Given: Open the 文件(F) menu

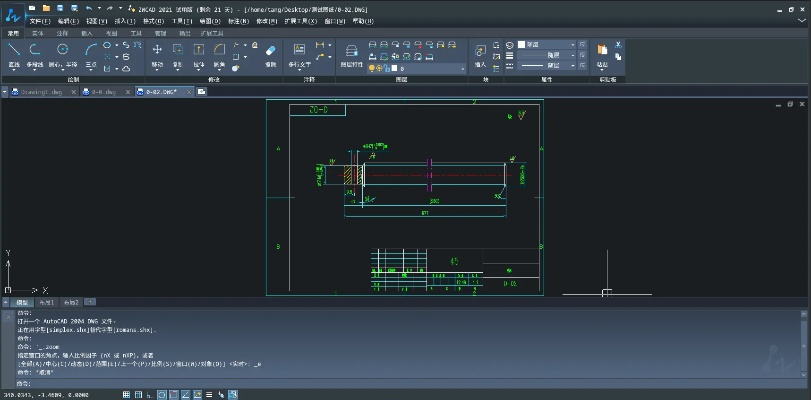Looking at the screenshot, I should pyautogui.click(x=39, y=20).
